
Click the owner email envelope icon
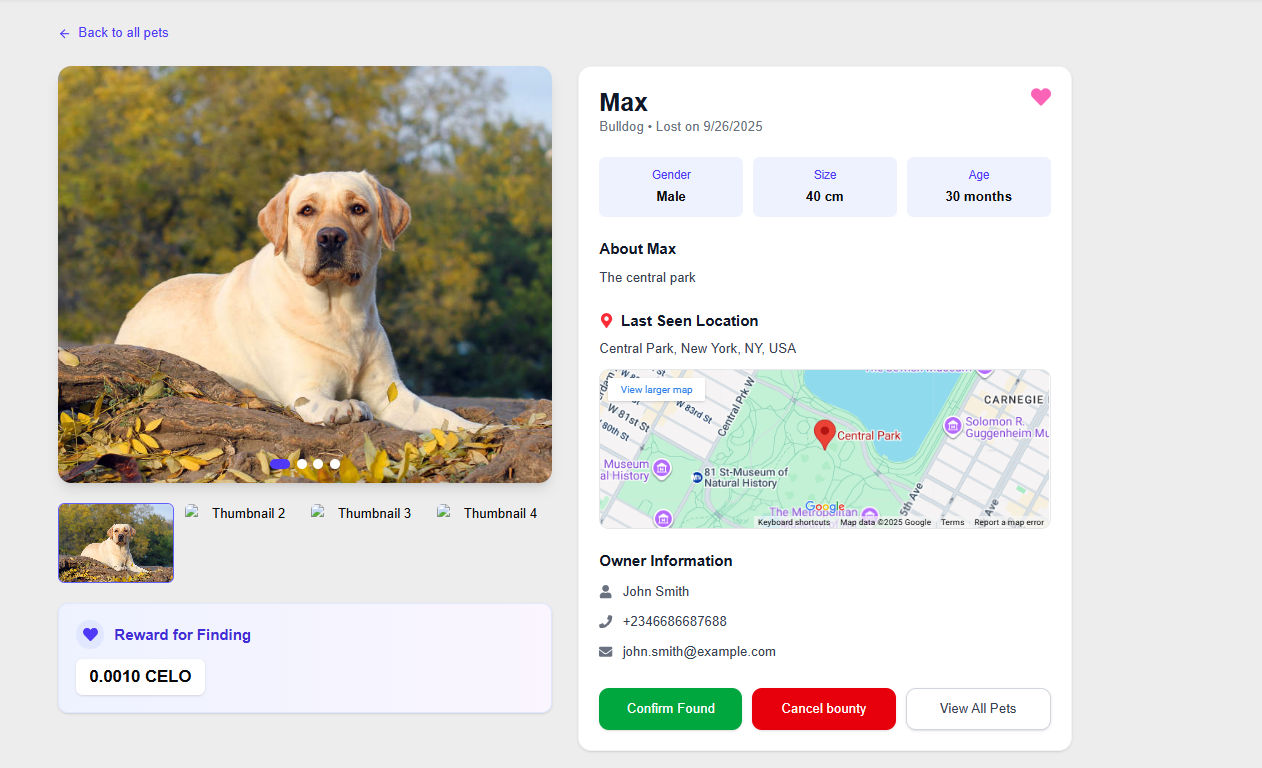coord(605,651)
